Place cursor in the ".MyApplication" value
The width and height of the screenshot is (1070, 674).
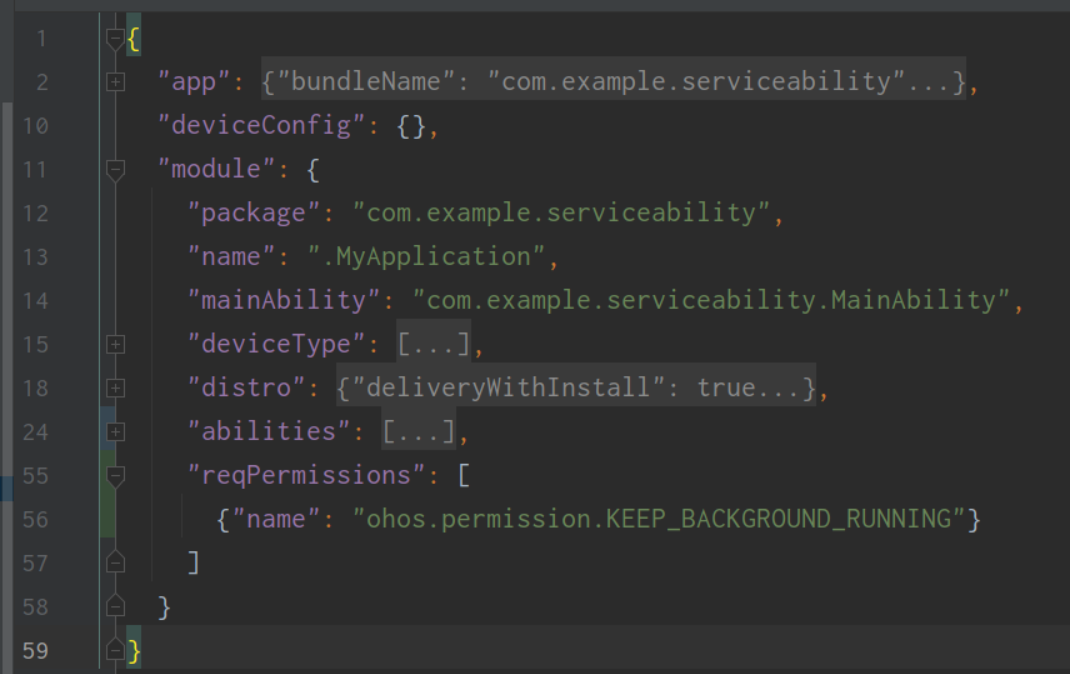point(430,256)
